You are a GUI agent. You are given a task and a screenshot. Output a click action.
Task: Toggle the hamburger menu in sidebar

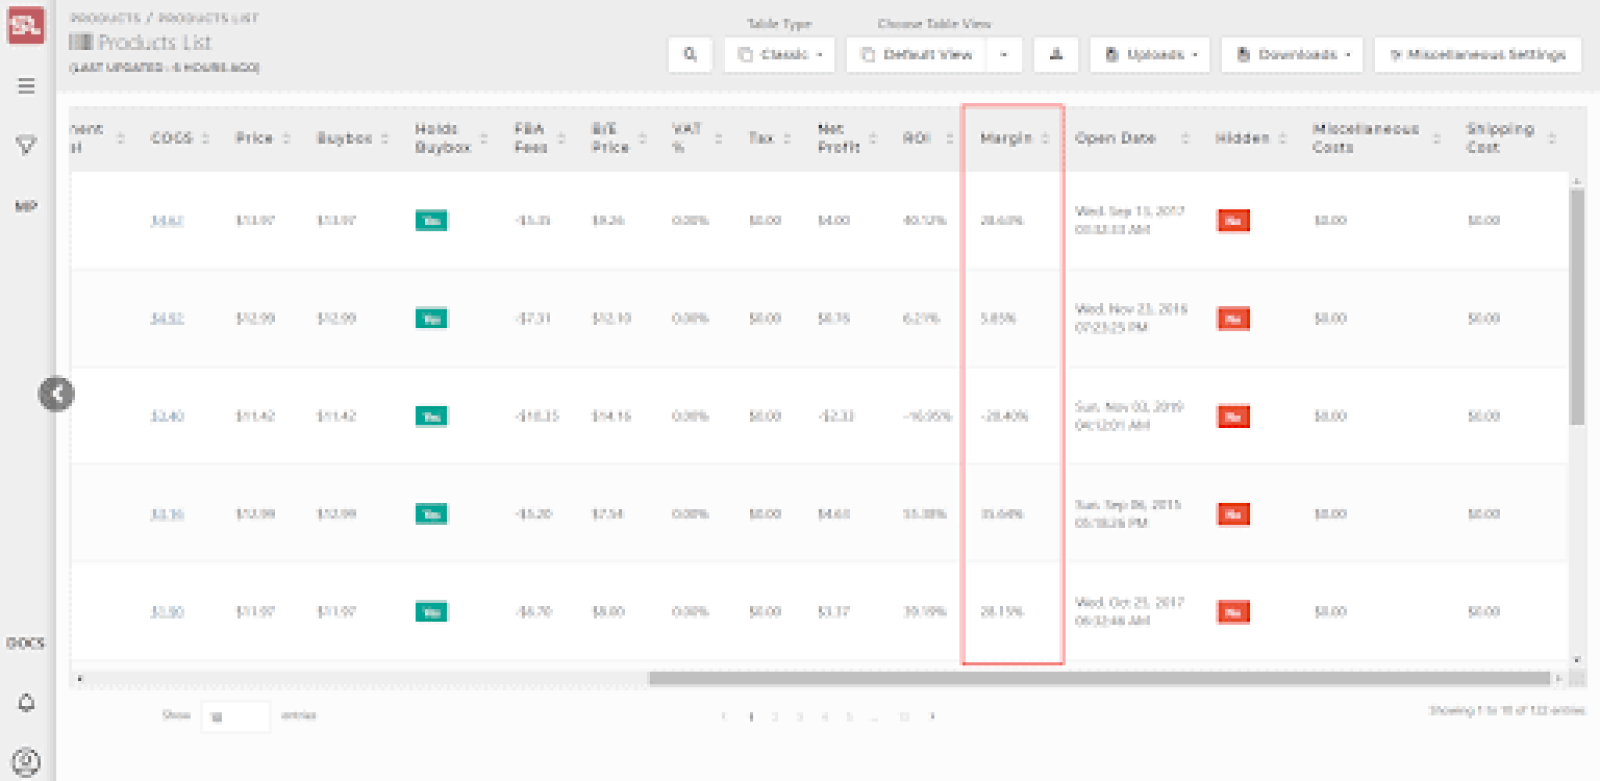click(27, 86)
